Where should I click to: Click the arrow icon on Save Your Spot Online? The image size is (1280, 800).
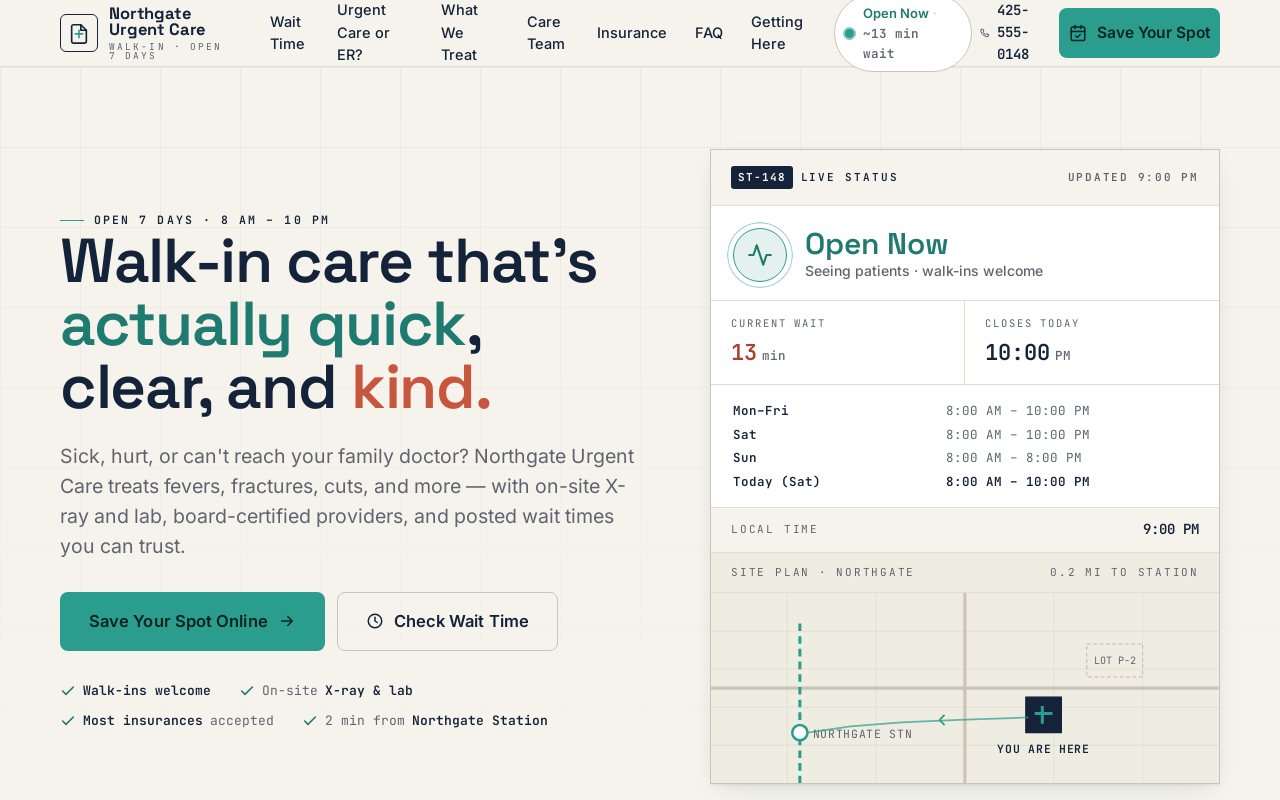click(287, 621)
